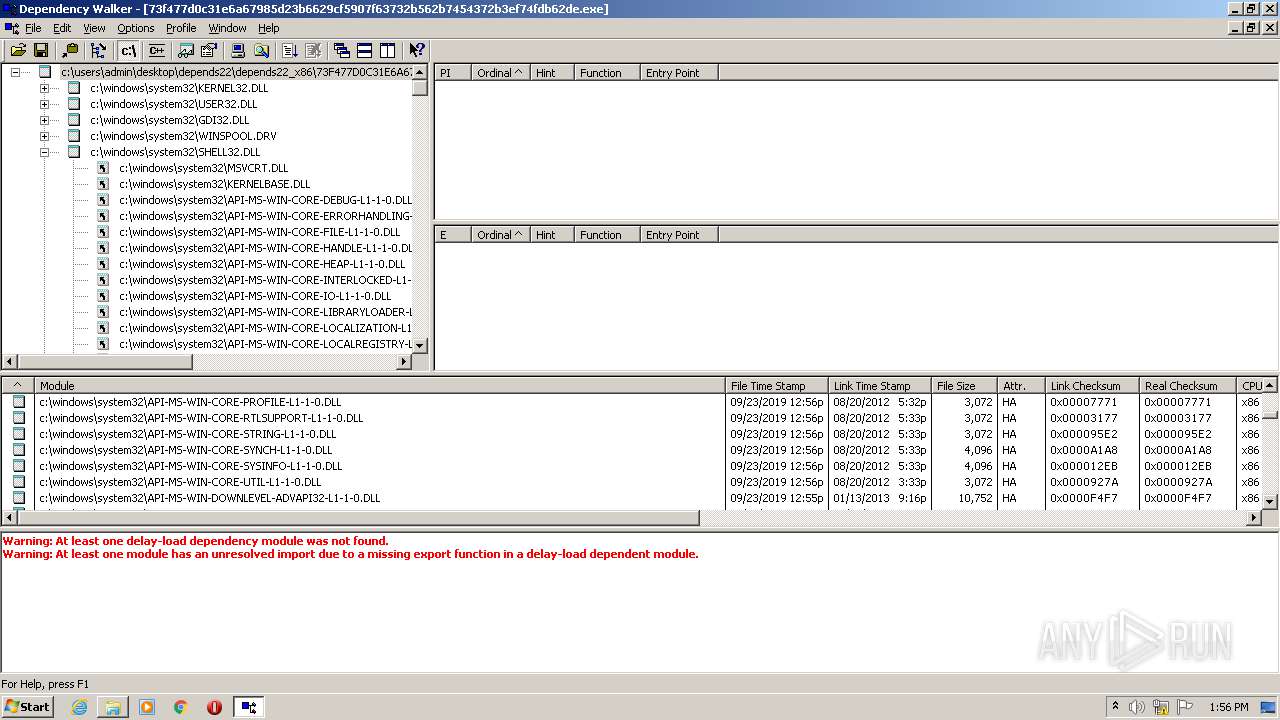Select MSVCRT.DLL in the dependency tree
This screenshot has height=720, width=1280.
[203, 168]
